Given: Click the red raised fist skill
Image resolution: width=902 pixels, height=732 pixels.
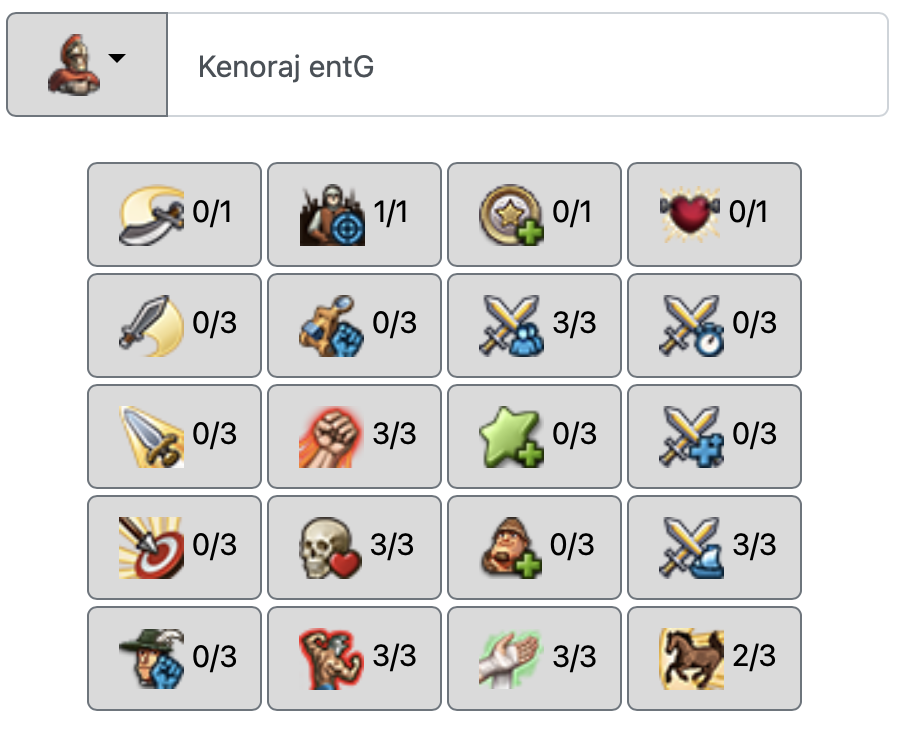Looking at the screenshot, I should coord(354,436).
